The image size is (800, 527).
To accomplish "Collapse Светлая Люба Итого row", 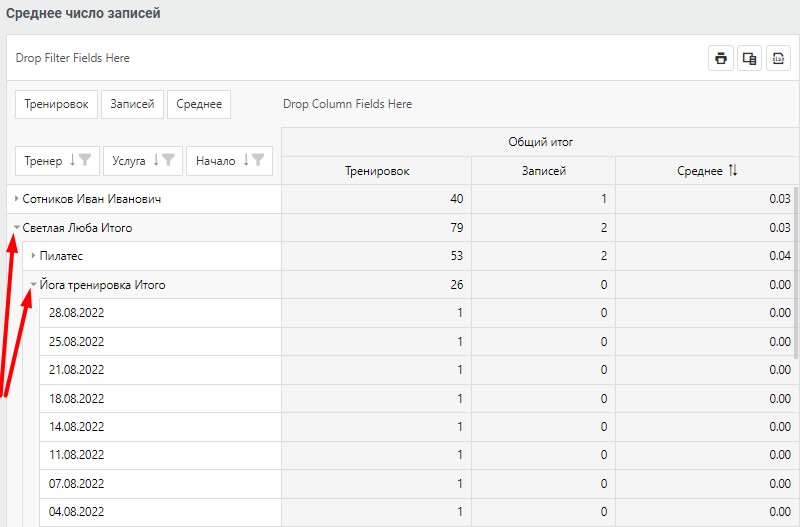I will click(16, 228).
